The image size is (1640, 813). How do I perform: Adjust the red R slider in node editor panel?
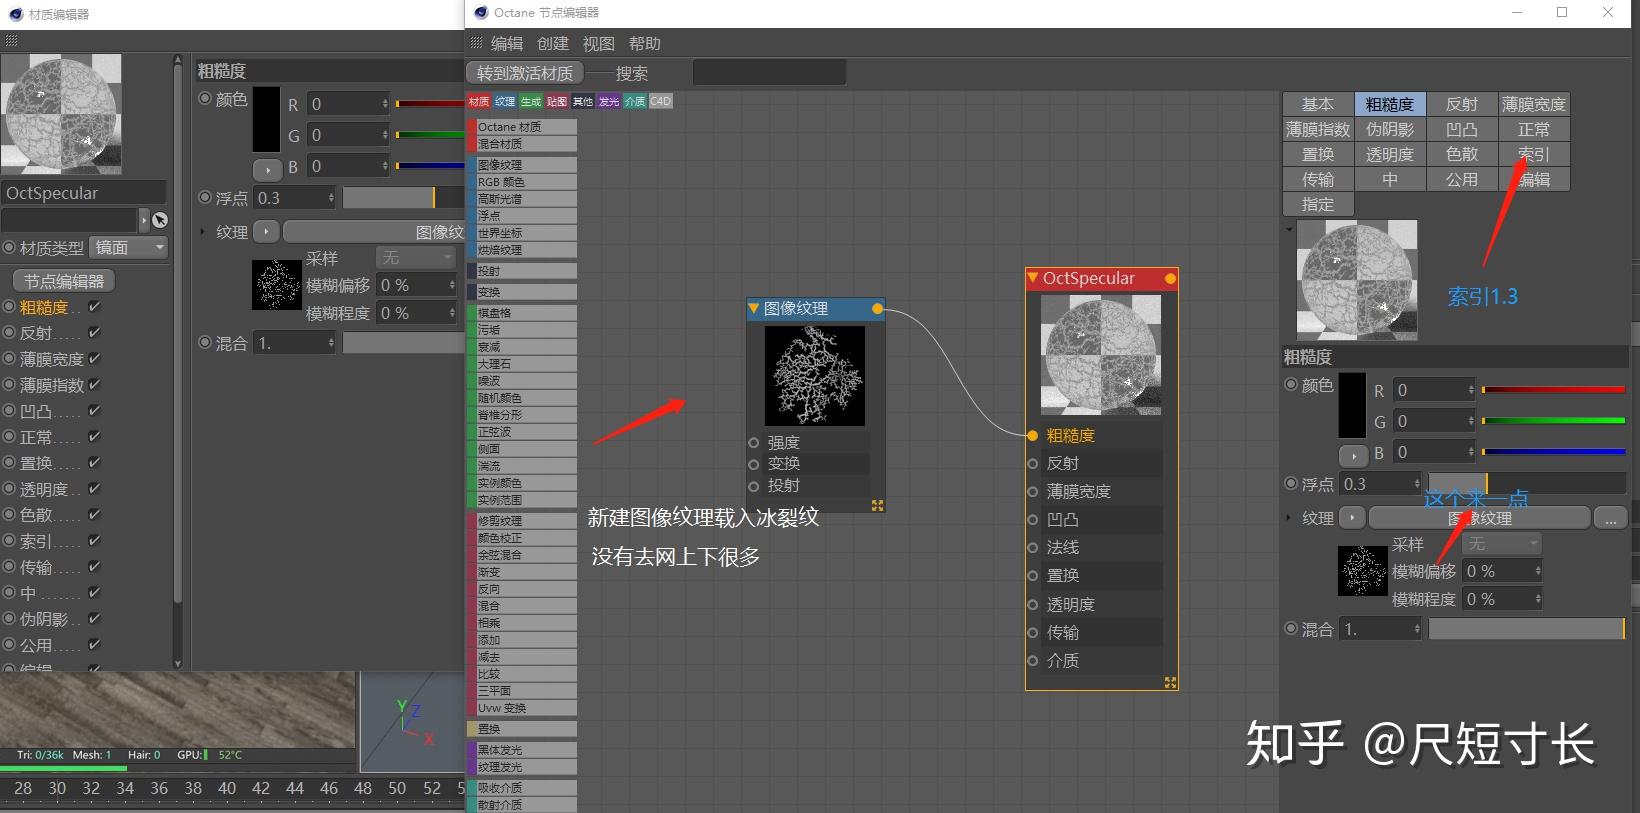point(1553,390)
